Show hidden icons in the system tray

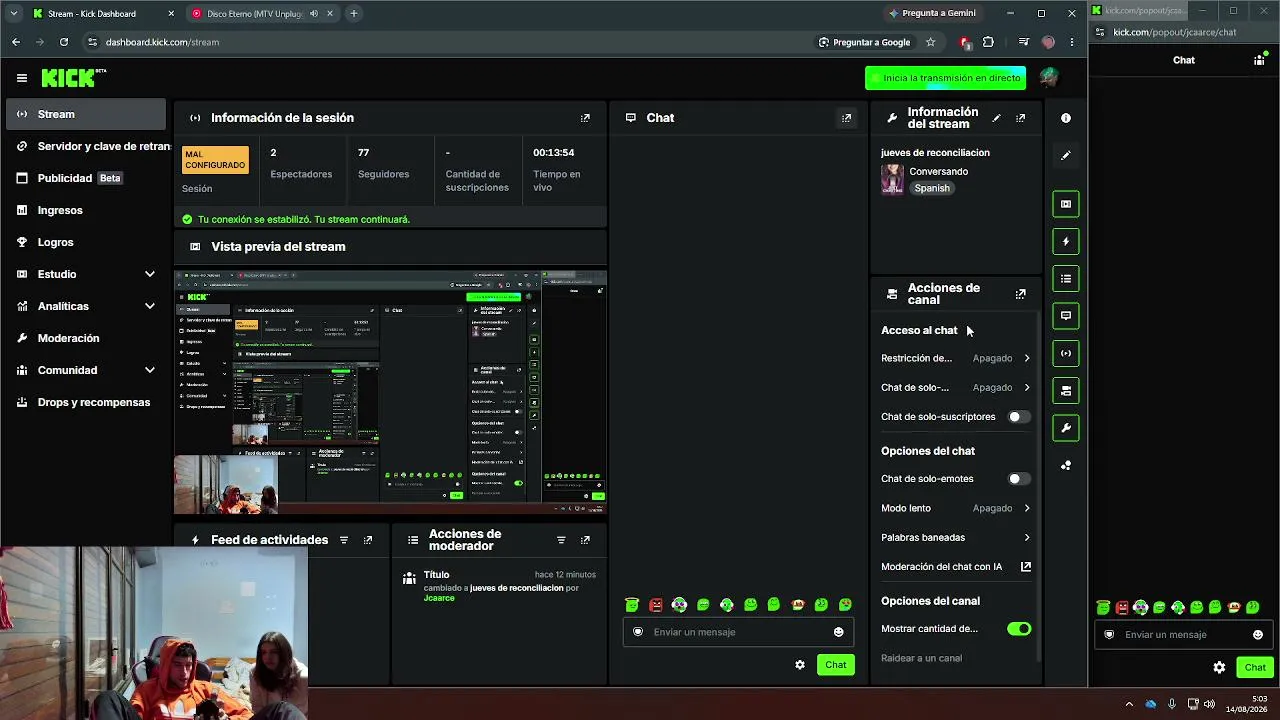tap(1129, 704)
